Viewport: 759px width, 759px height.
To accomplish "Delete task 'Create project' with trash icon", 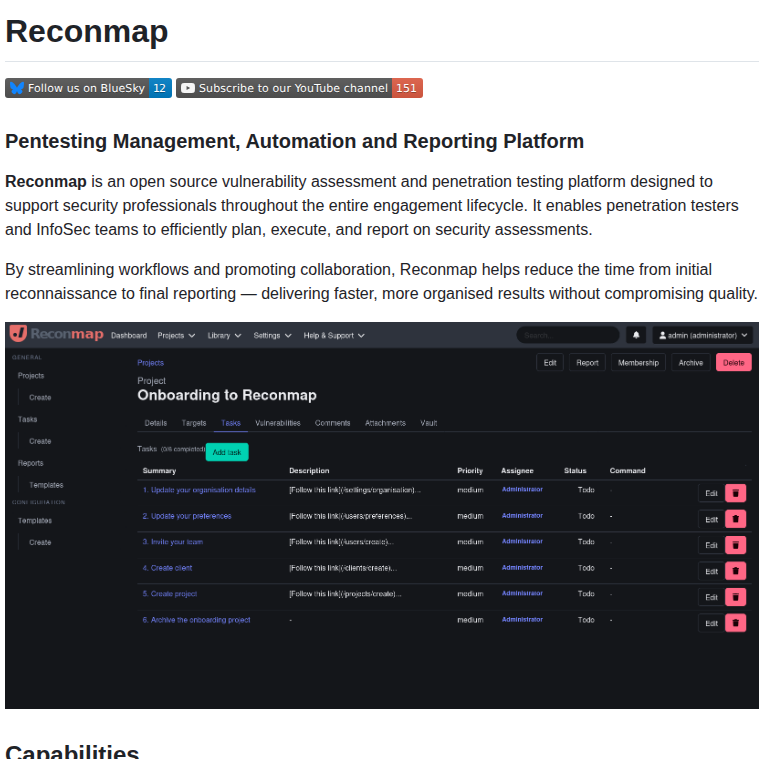I will click(x=735, y=597).
